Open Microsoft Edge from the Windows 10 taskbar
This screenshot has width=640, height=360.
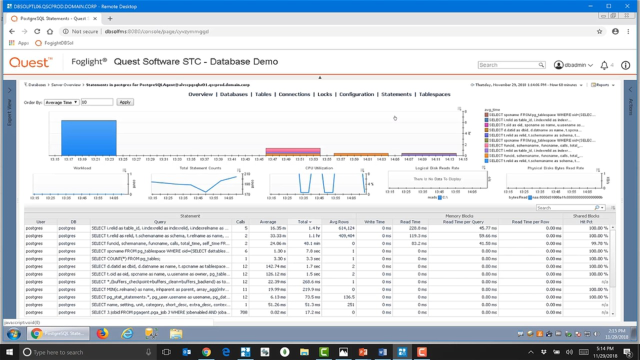[x=226, y=352]
